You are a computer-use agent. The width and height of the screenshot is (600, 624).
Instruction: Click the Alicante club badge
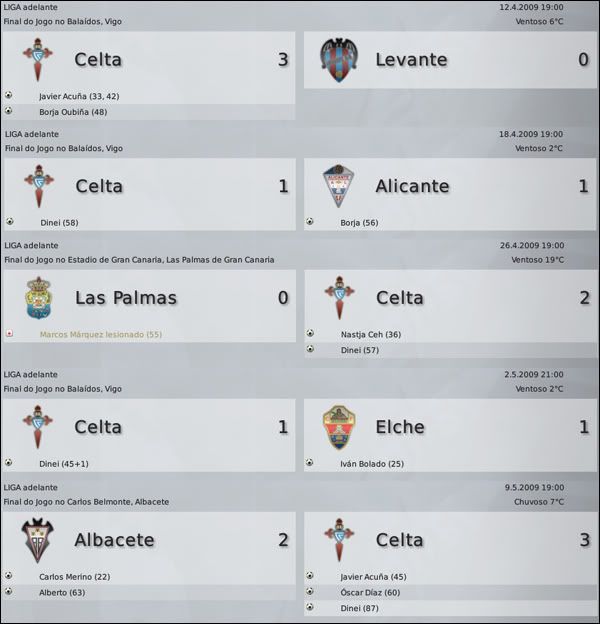pyautogui.click(x=338, y=186)
